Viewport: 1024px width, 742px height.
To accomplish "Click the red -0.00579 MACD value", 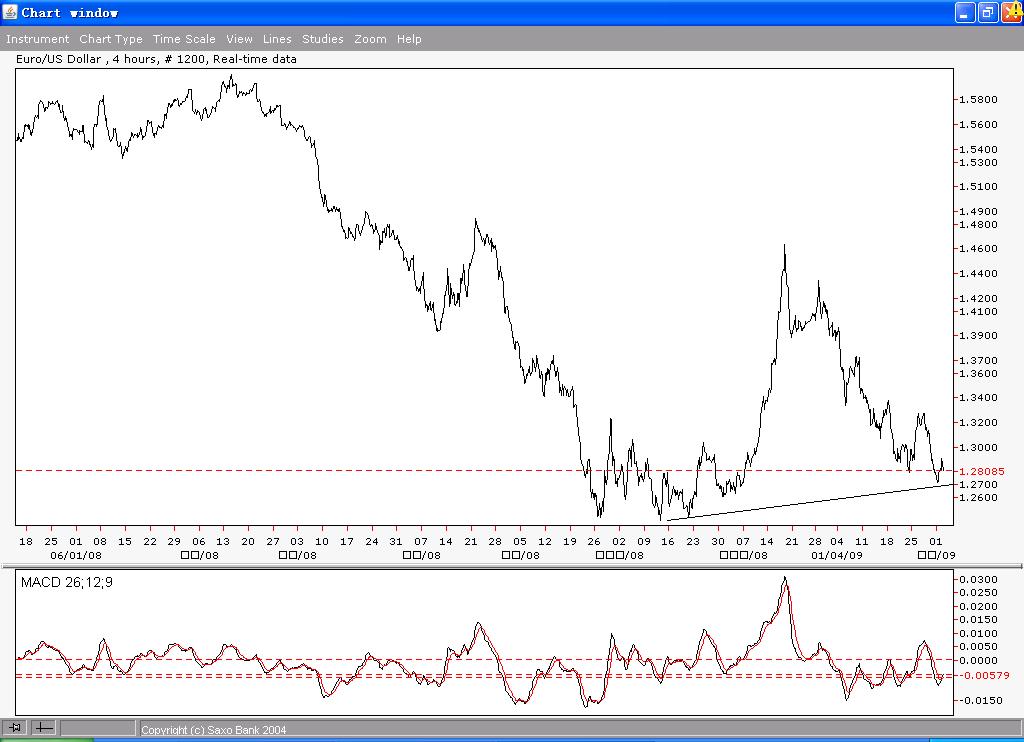I will 984,675.
